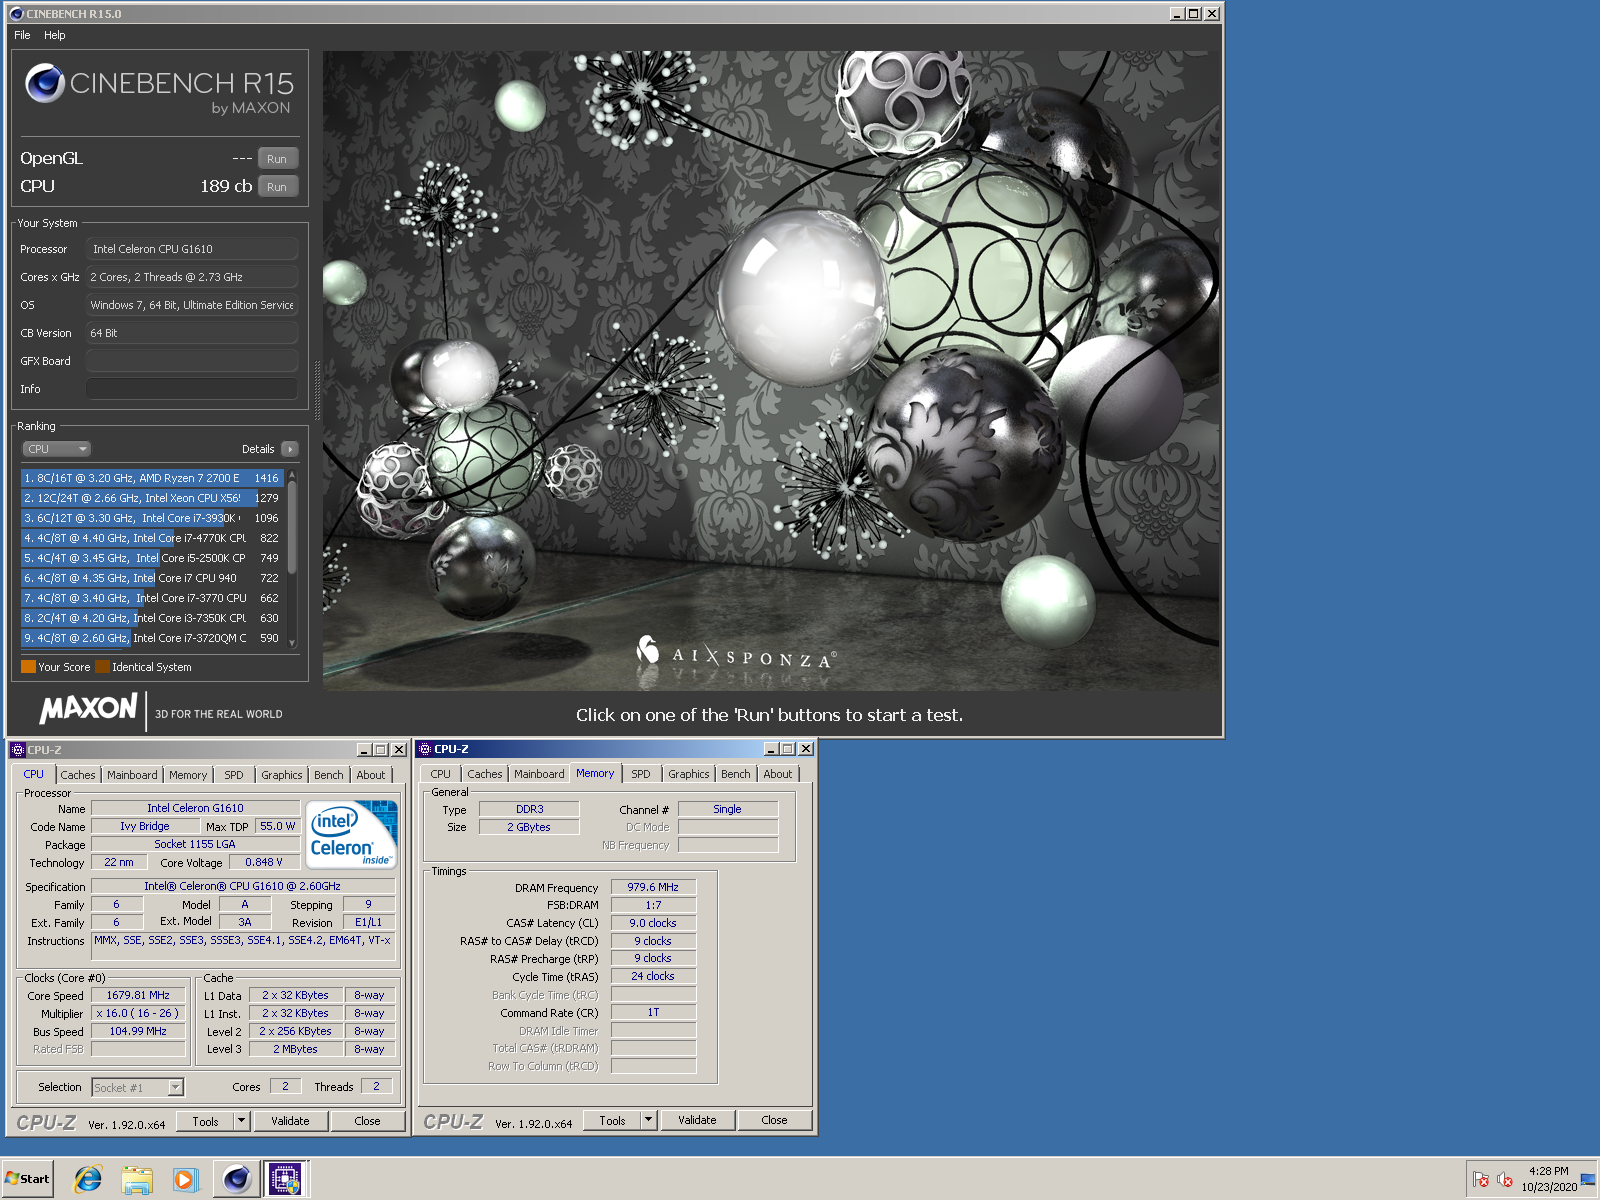Select ranking row 4 Core i7-4770K

coord(152,538)
